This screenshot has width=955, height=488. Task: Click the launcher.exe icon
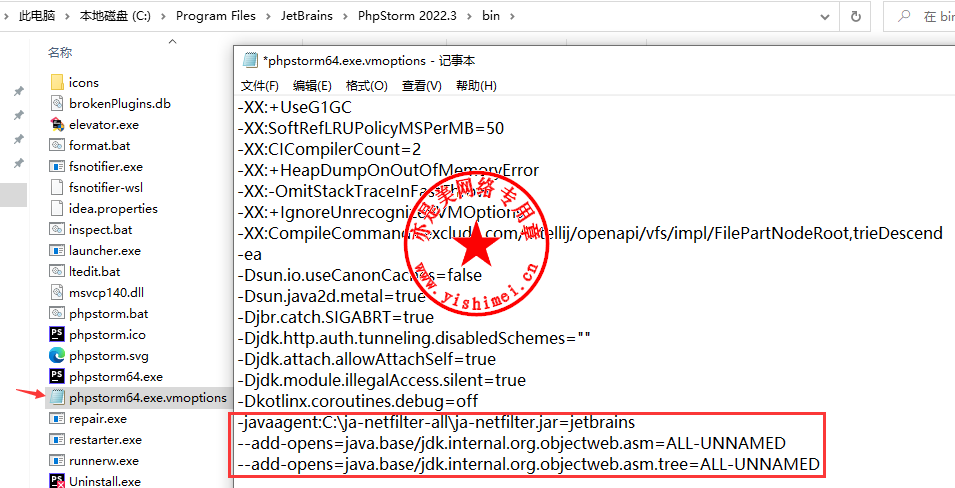coord(57,250)
